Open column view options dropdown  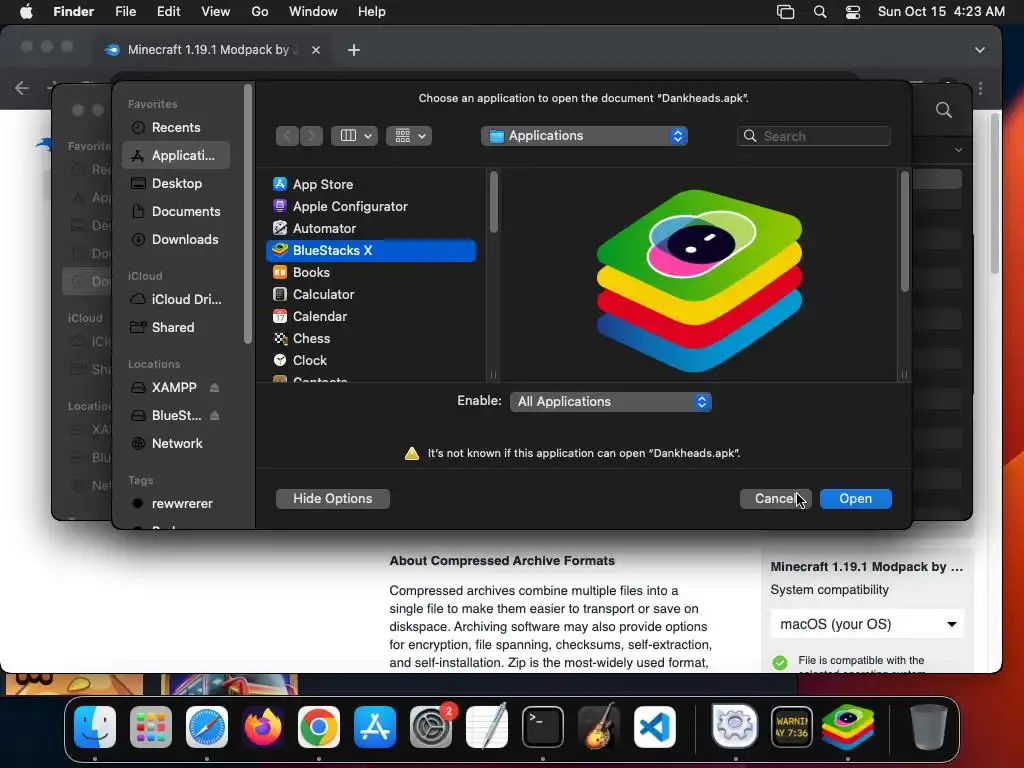(355, 136)
